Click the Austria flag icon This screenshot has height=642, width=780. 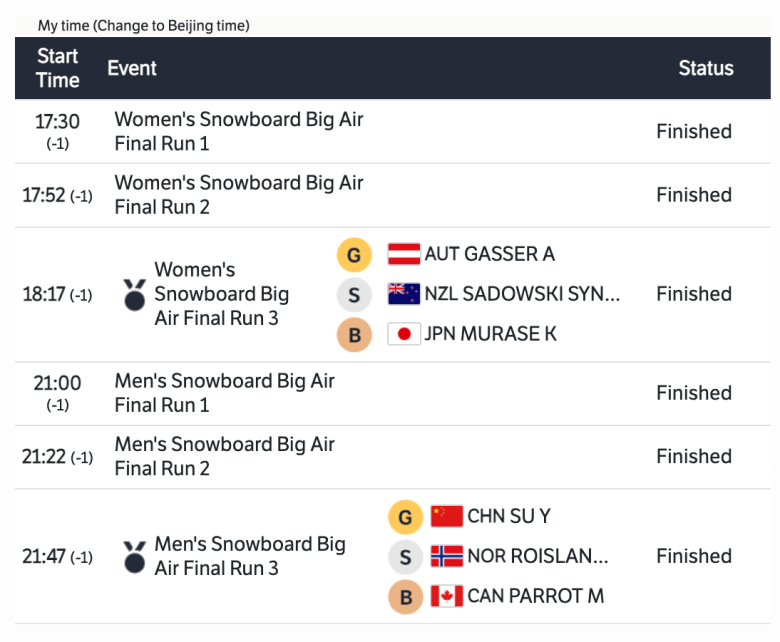coord(404,254)
